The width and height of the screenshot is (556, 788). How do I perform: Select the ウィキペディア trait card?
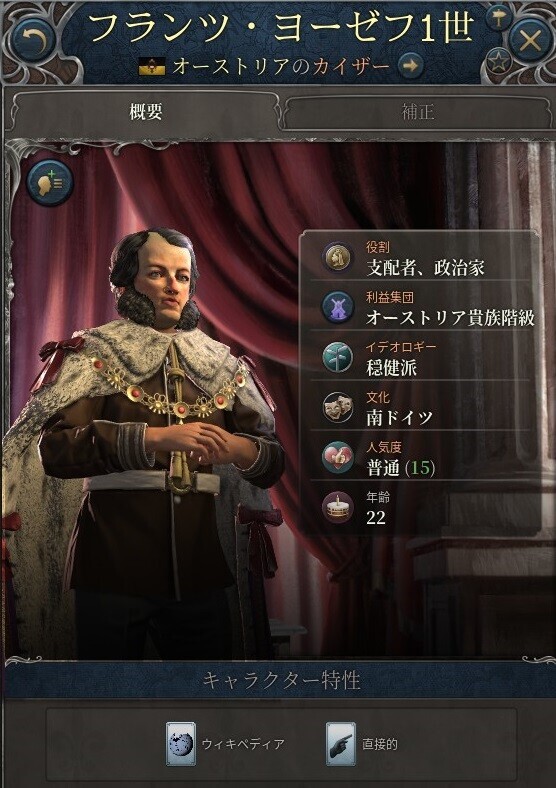click(225, 744)
